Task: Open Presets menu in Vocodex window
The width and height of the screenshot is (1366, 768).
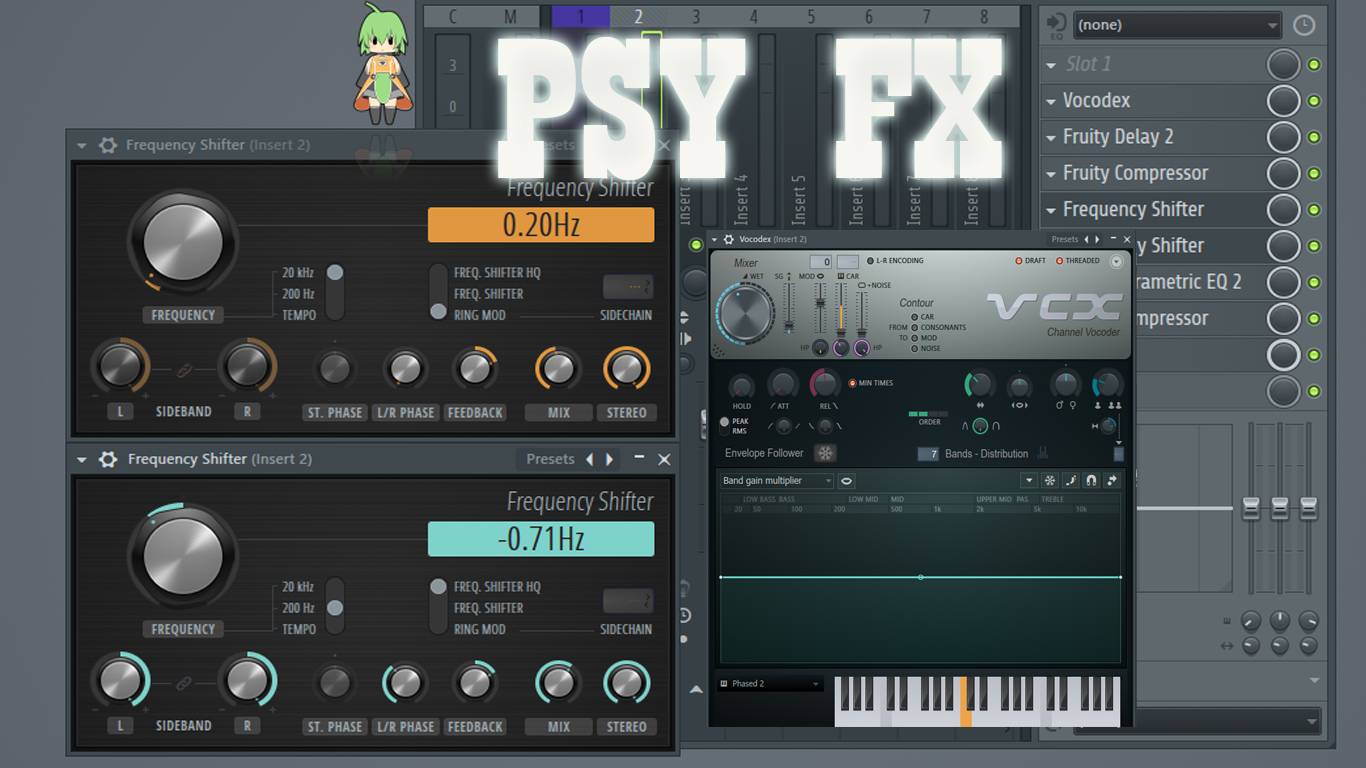Action: (1064, 239)
